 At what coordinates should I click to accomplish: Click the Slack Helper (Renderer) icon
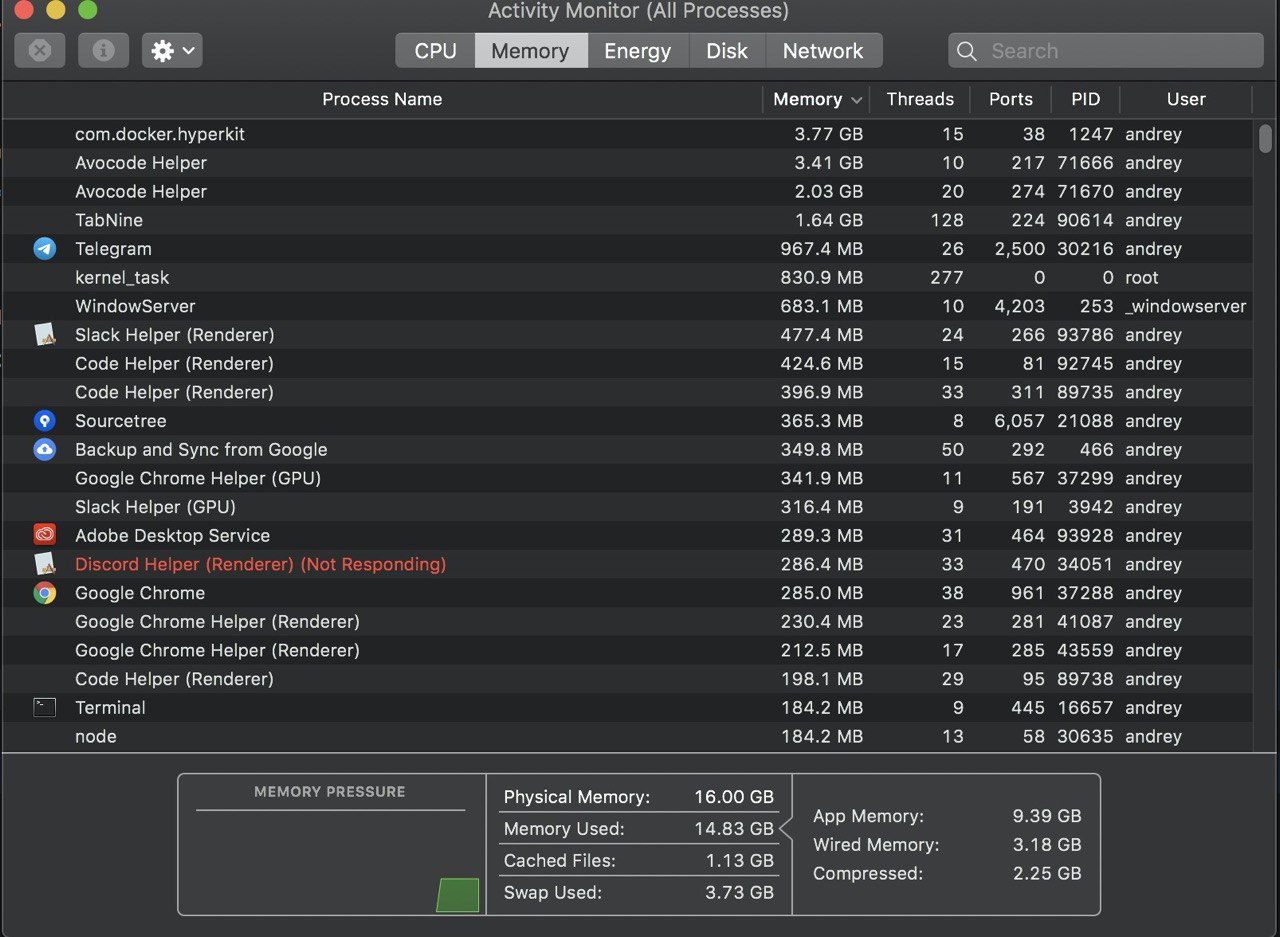[44, 335]
